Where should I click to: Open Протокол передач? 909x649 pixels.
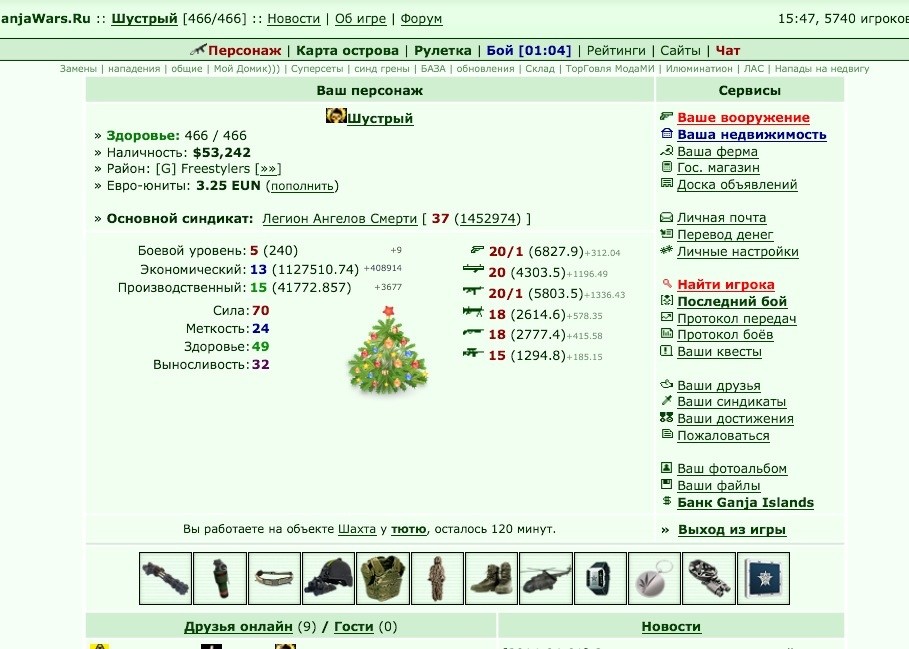pos(737,319)
